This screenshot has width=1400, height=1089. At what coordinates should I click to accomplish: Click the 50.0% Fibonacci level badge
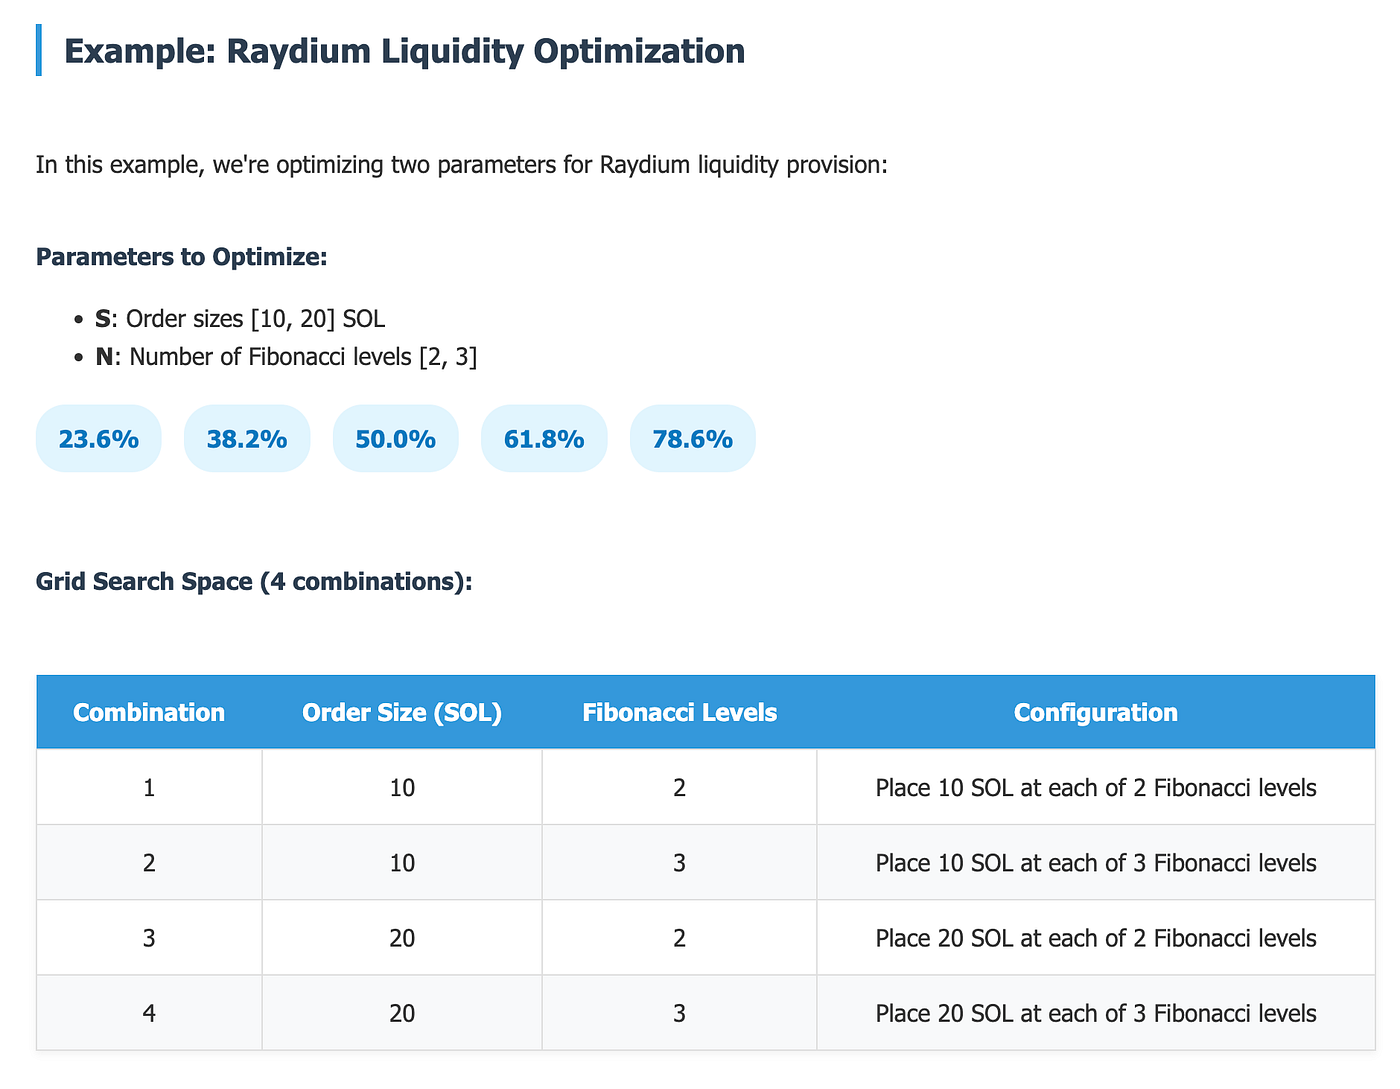(395, 438)
